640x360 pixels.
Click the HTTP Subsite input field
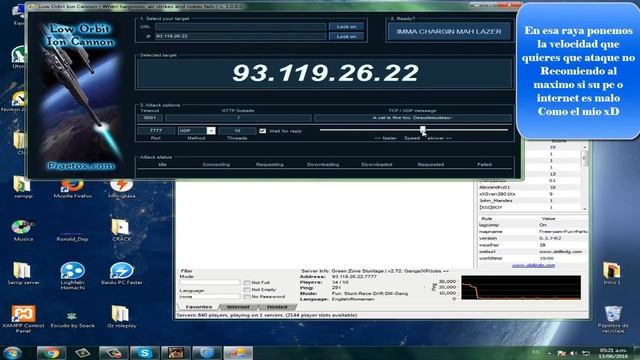click(238, 118)
